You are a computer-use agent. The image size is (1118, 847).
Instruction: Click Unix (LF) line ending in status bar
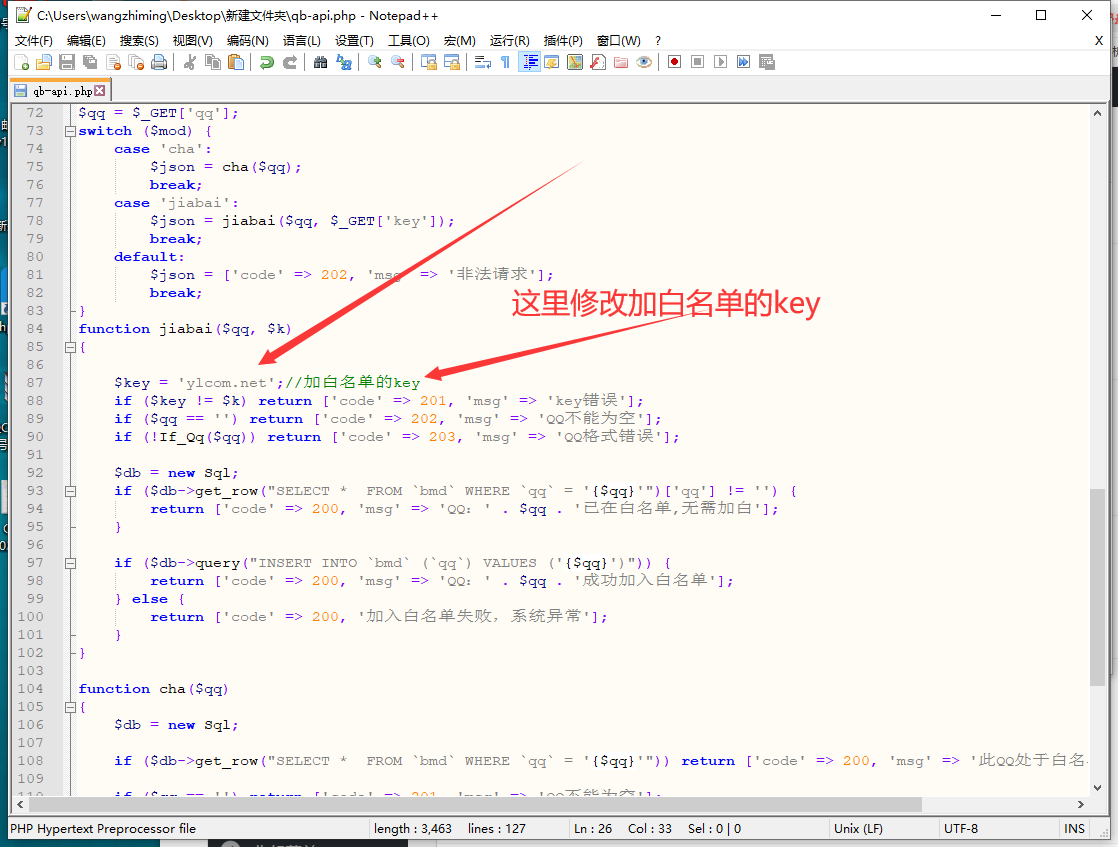(x=858, y=828)
